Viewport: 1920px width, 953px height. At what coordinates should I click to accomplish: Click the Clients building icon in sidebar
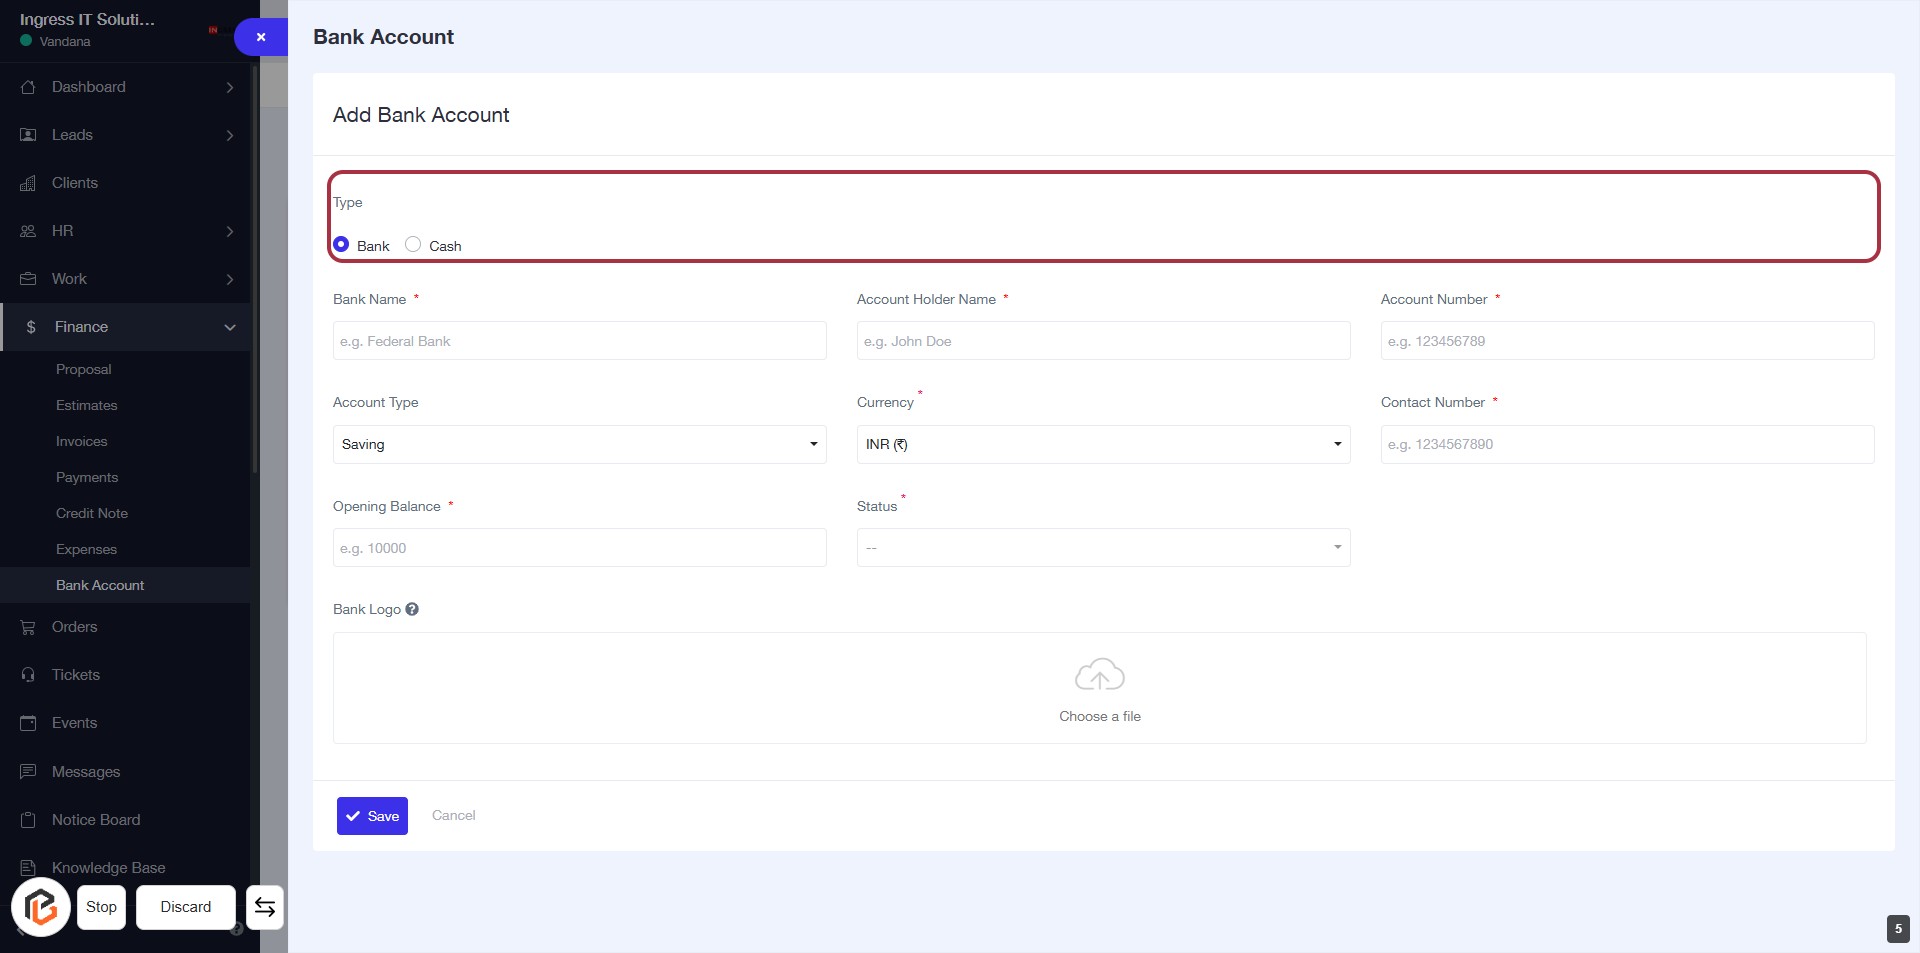tap(28, 183)
